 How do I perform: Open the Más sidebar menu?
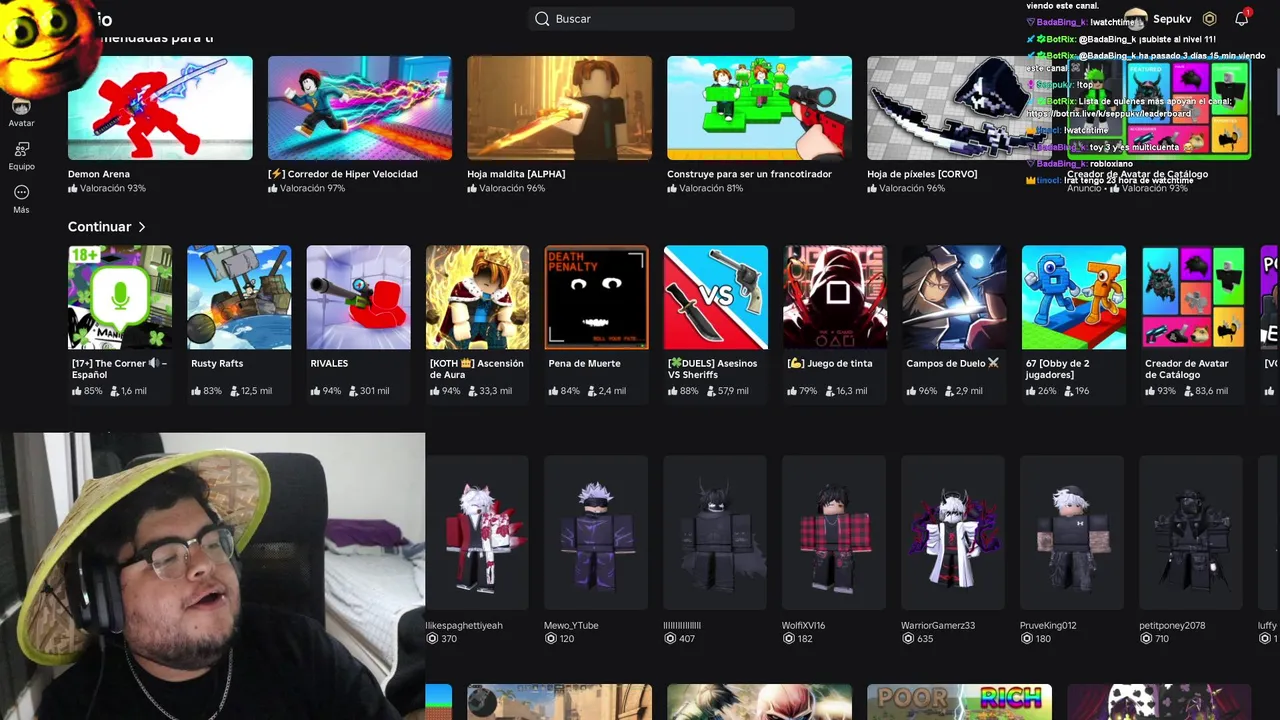[21, 192]
